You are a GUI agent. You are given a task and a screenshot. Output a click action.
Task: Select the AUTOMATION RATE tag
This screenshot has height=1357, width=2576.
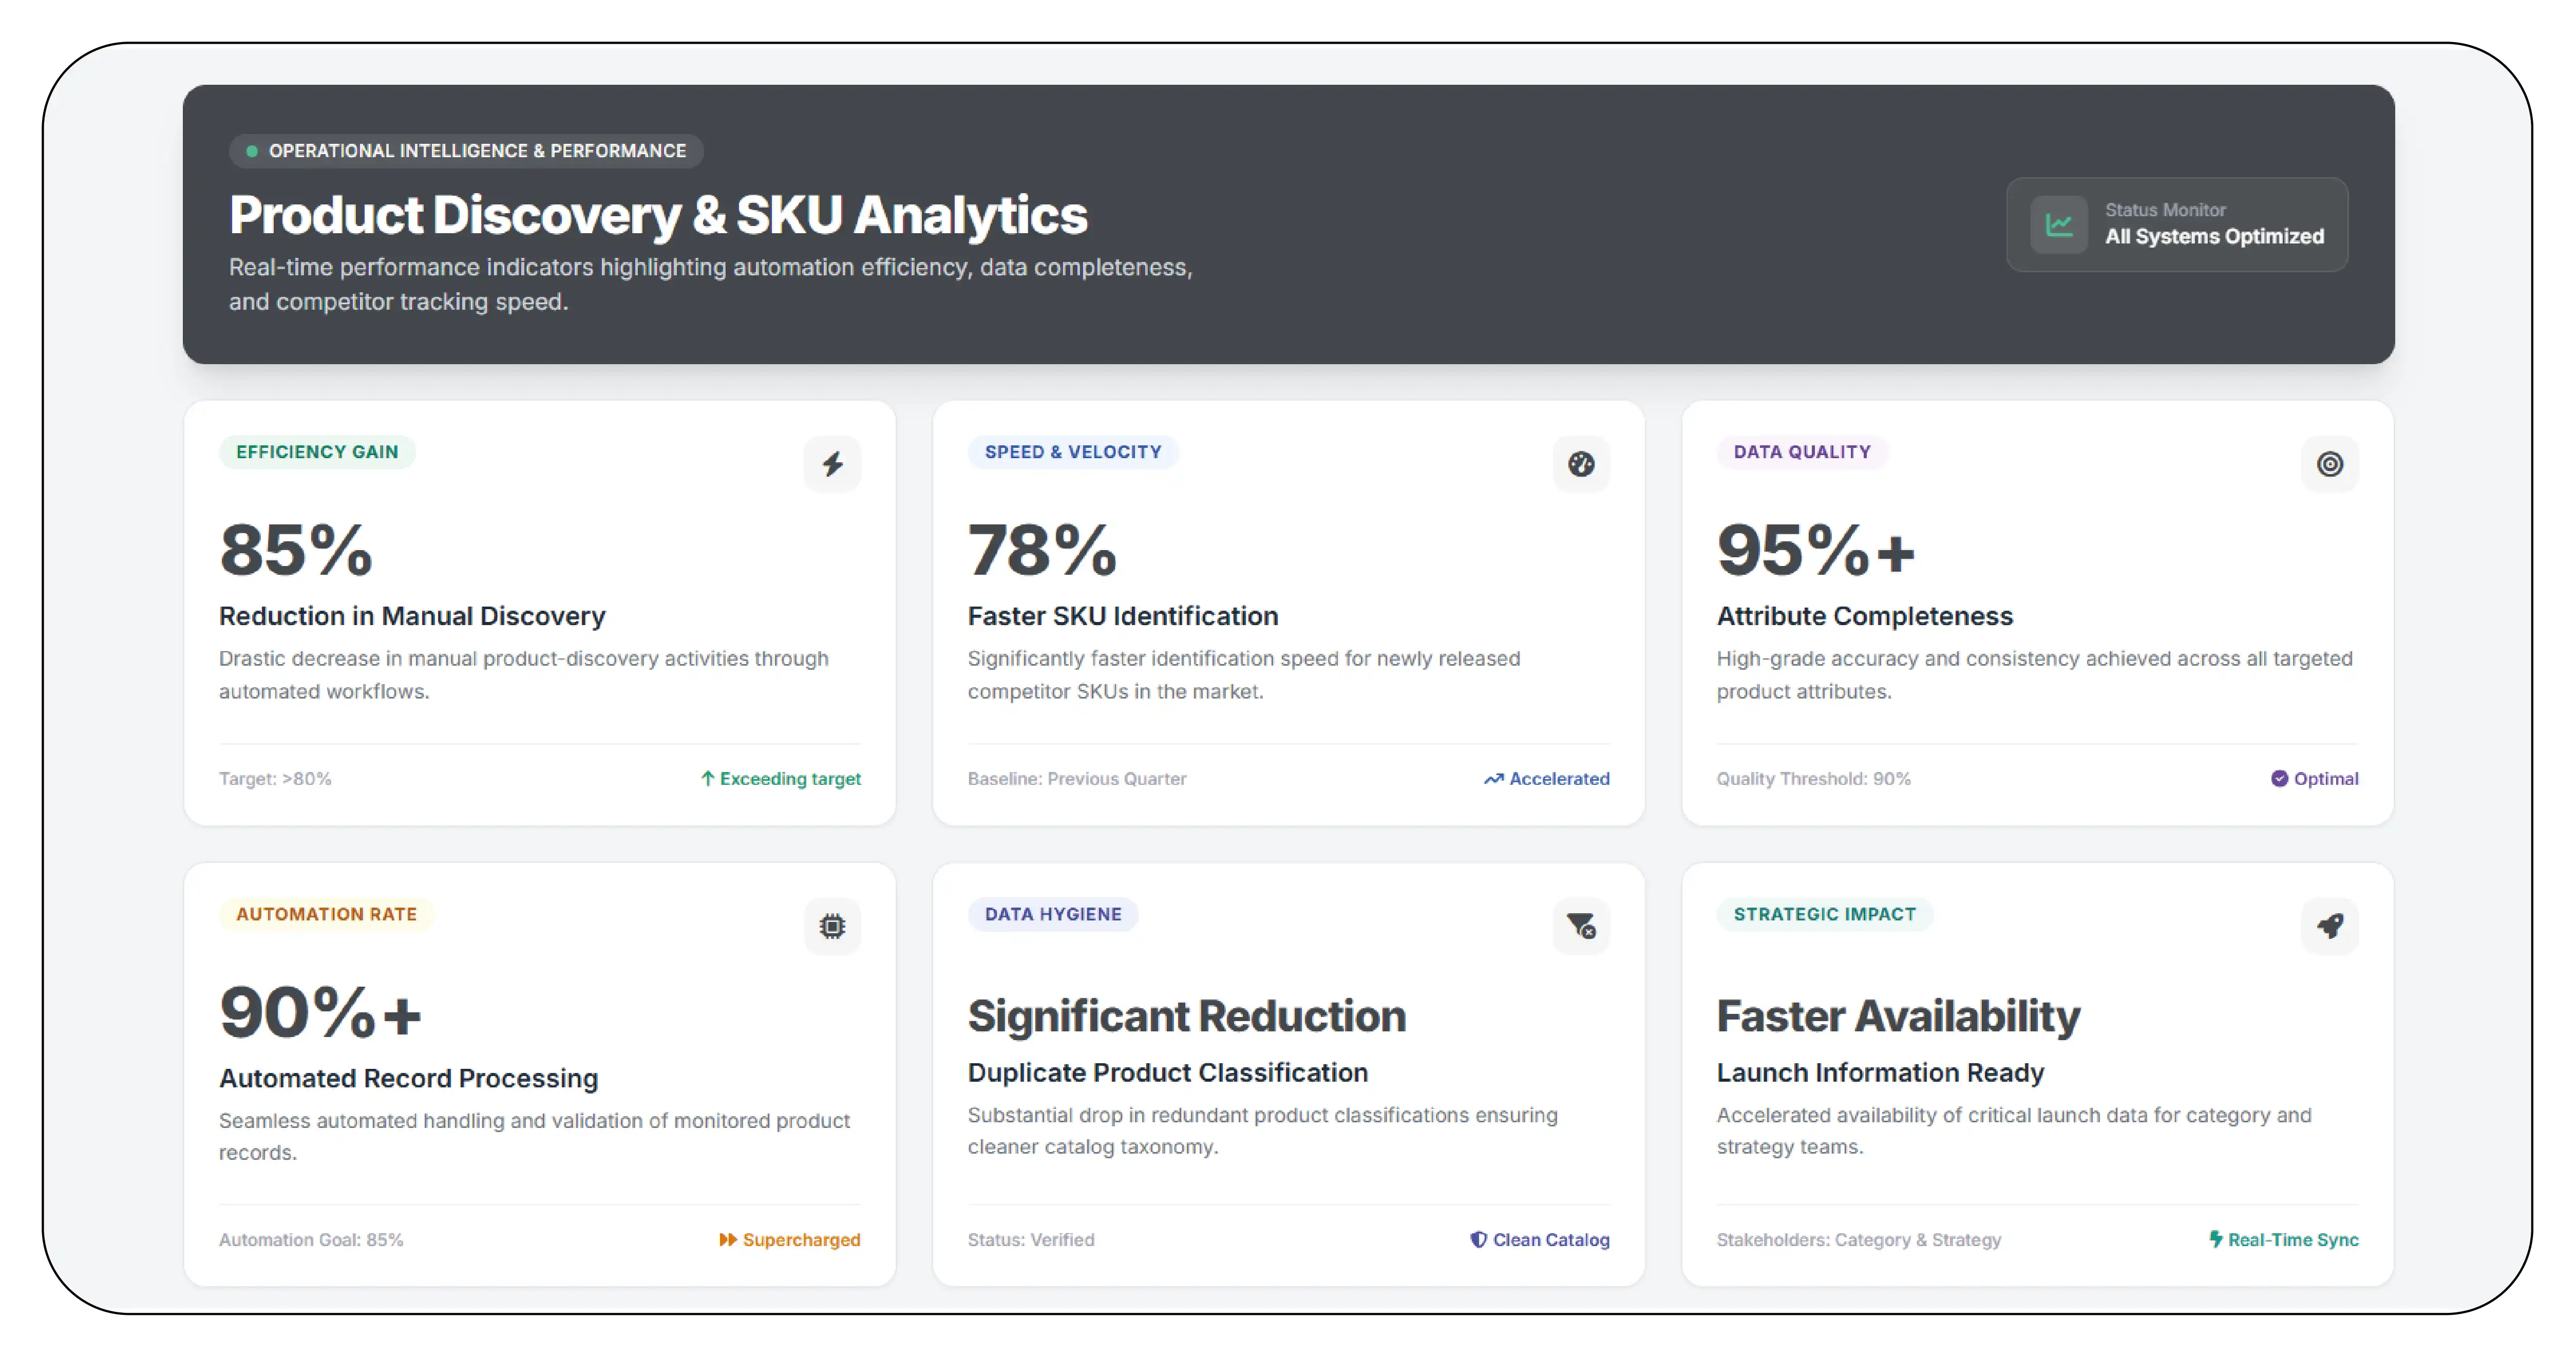(x=326, y=914)
